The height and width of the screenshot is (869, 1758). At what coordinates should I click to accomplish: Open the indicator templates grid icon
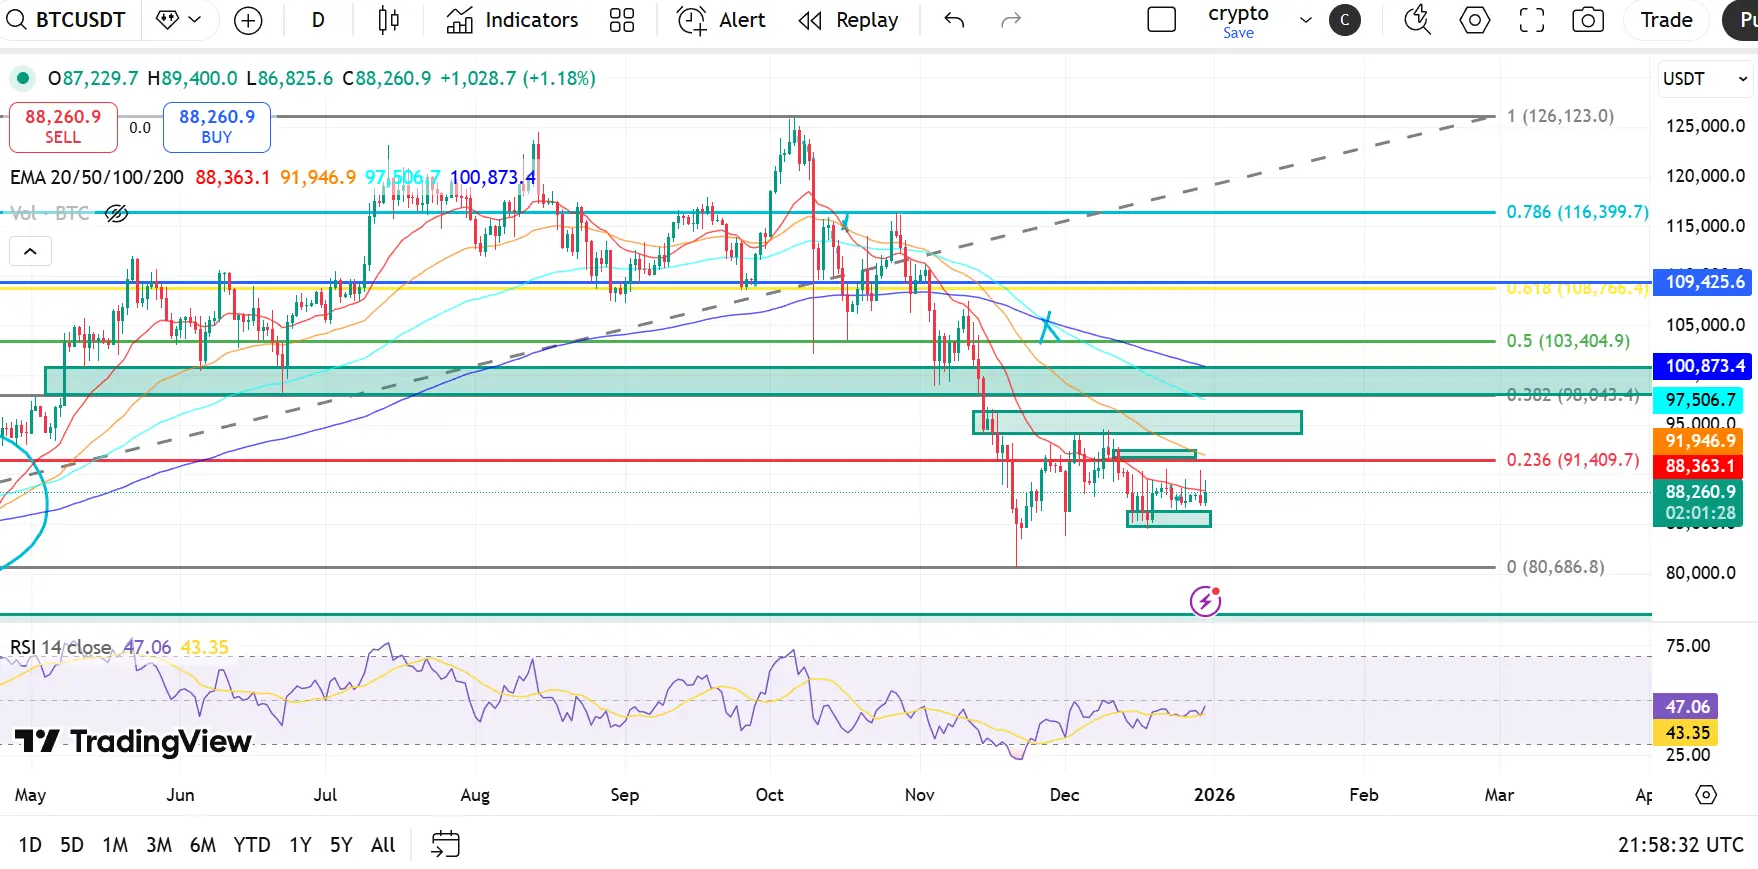coord(622,20)
